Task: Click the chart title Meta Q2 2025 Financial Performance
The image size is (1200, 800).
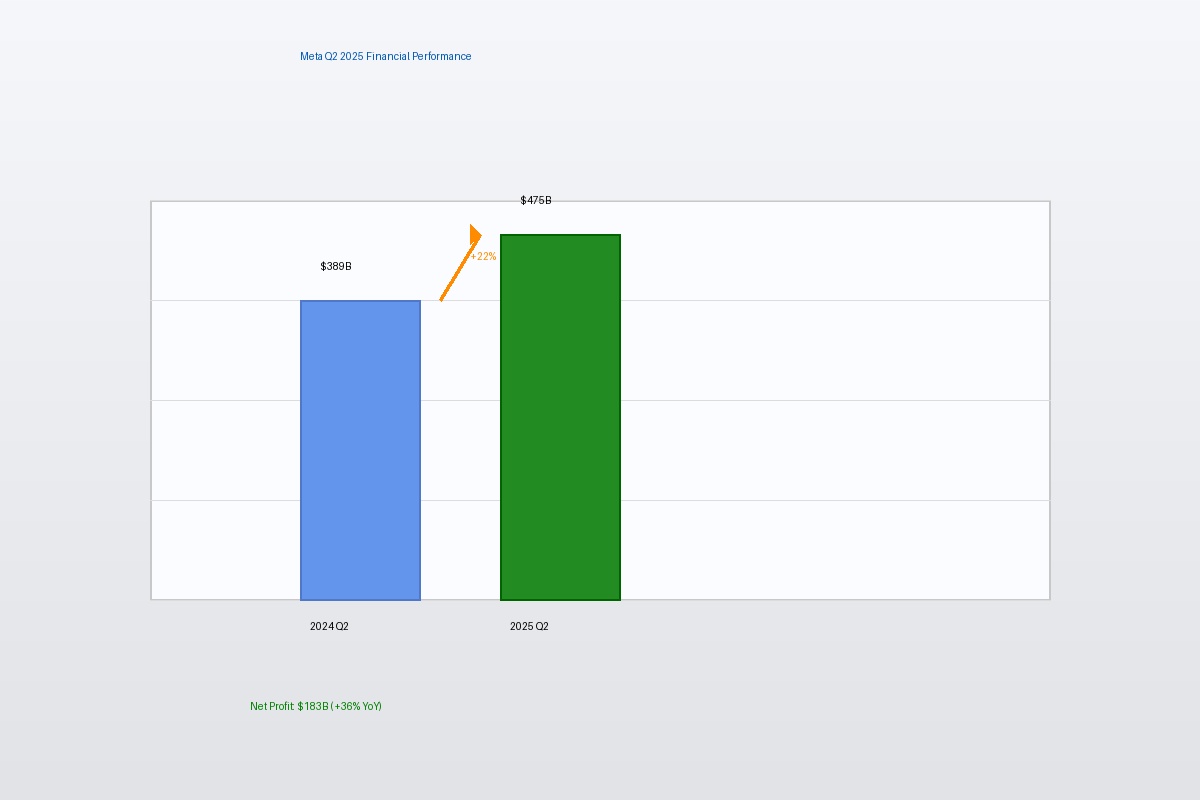Action: point(385,57)
